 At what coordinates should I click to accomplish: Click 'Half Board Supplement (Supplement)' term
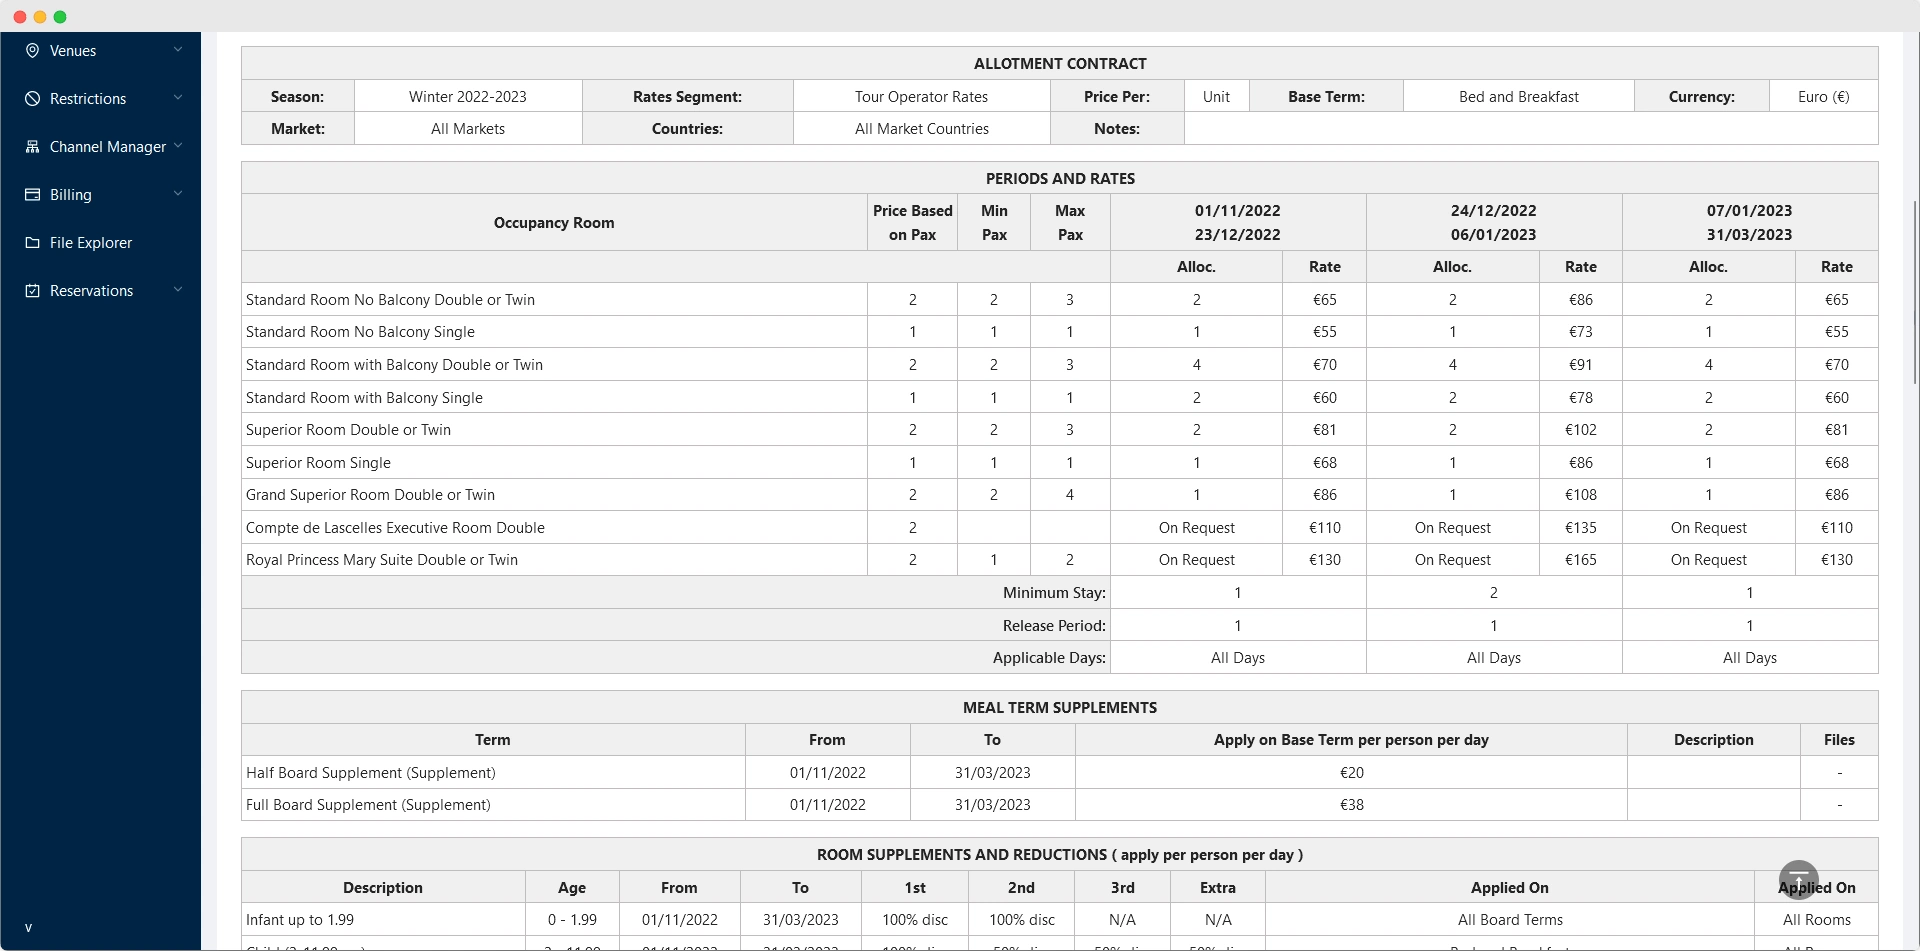coord(371,773)
